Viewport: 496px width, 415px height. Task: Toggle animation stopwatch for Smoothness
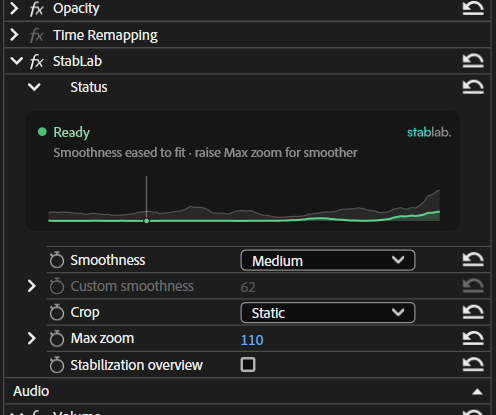[x=57, y=260]
